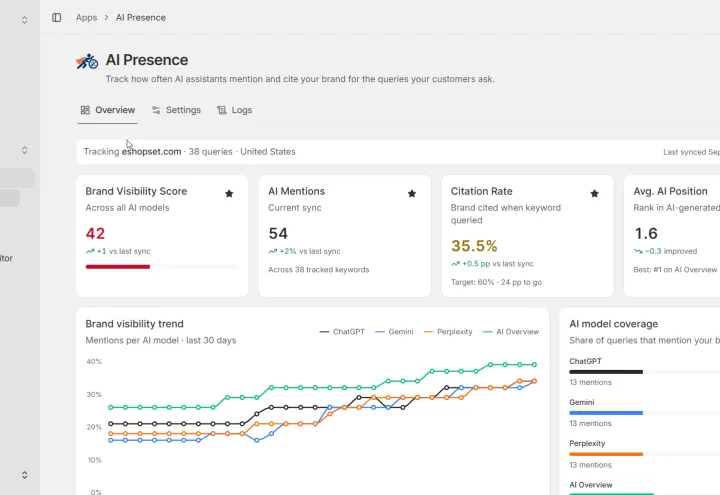Toggle AI Overview series in chart legend
The height and width of the screenshot is (495, 720).
[x=511, y=332]
